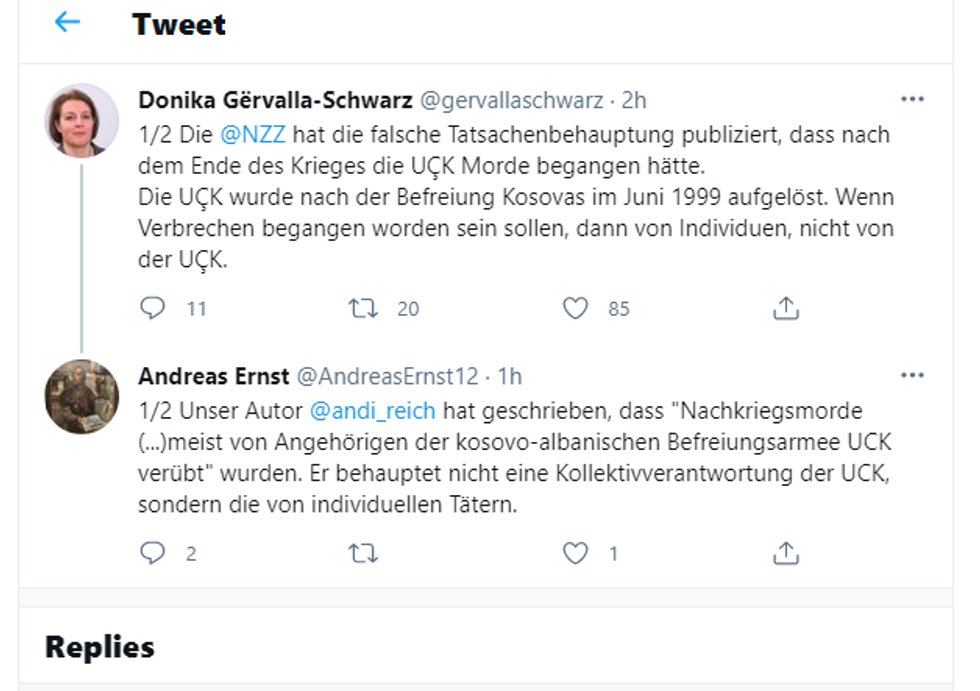The image size is (980, 691).
Task: Click the 2h timestamp on Donika's tweet
Action: [x=634, y=100]
